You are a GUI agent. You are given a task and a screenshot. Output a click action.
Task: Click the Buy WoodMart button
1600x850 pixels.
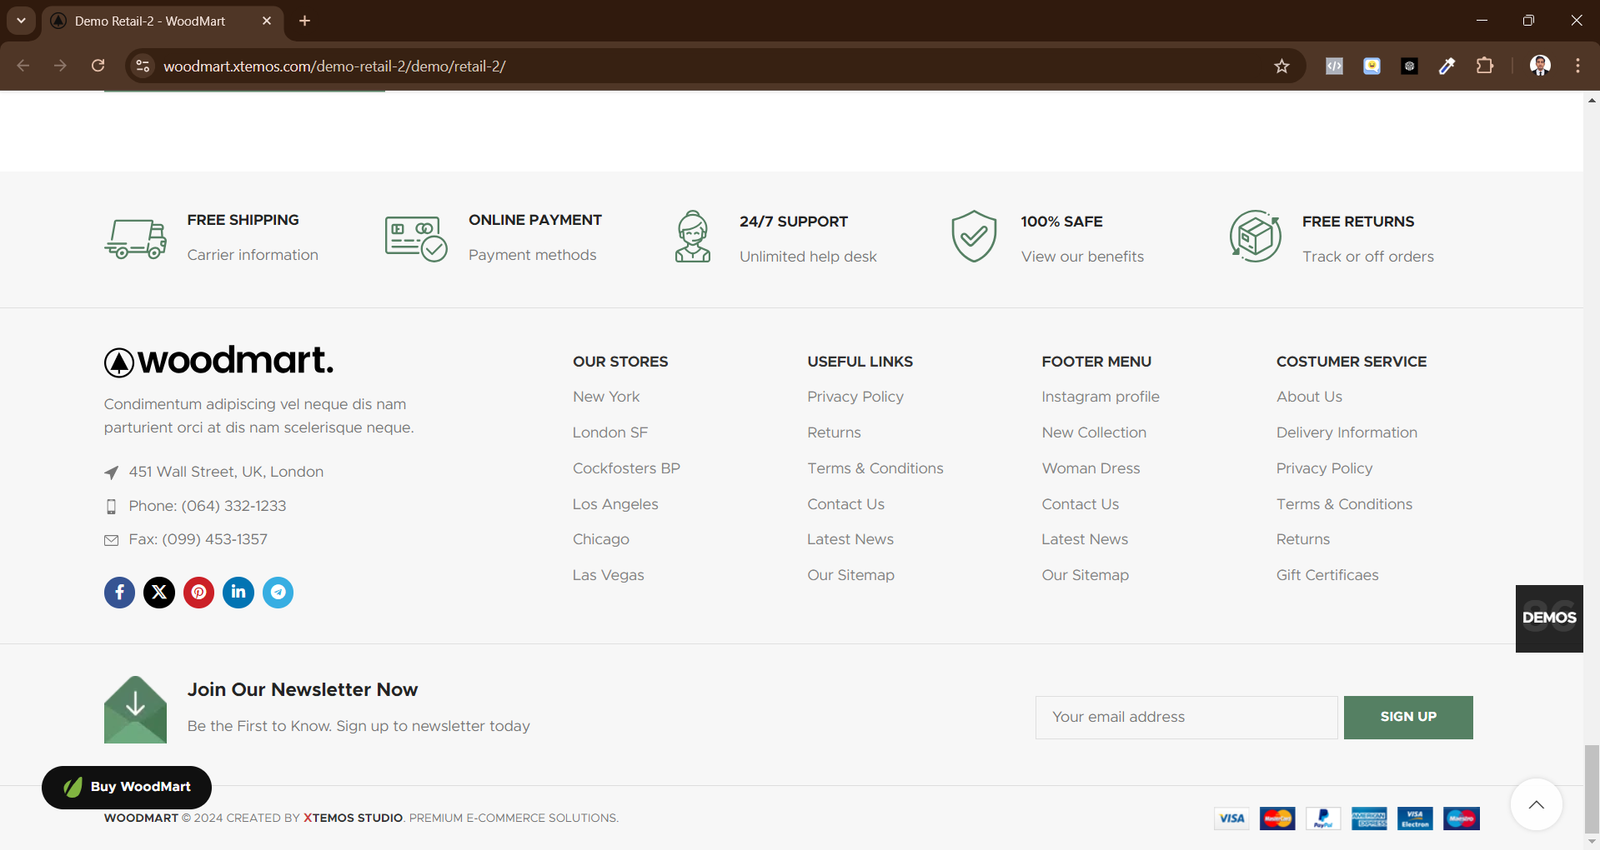tap(127, 787)
